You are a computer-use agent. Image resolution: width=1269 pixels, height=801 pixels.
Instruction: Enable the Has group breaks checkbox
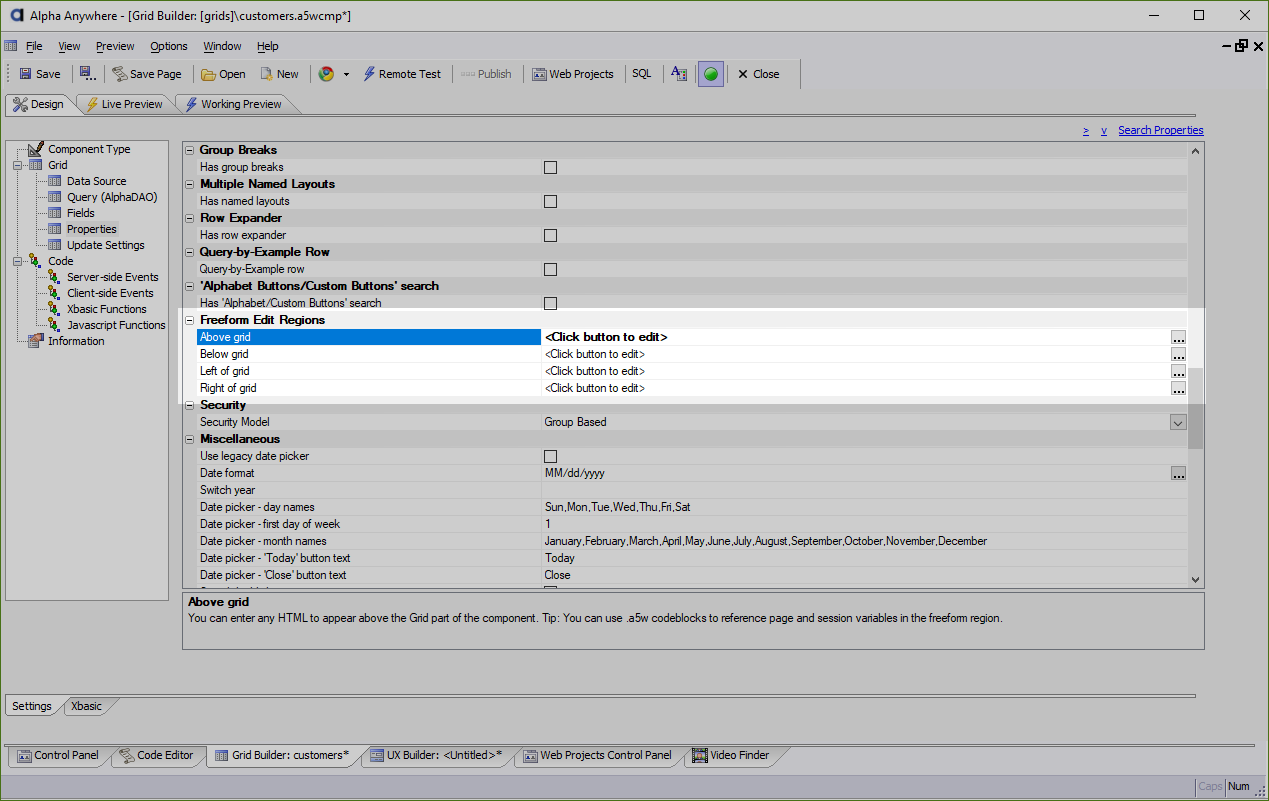coord(550,167)
